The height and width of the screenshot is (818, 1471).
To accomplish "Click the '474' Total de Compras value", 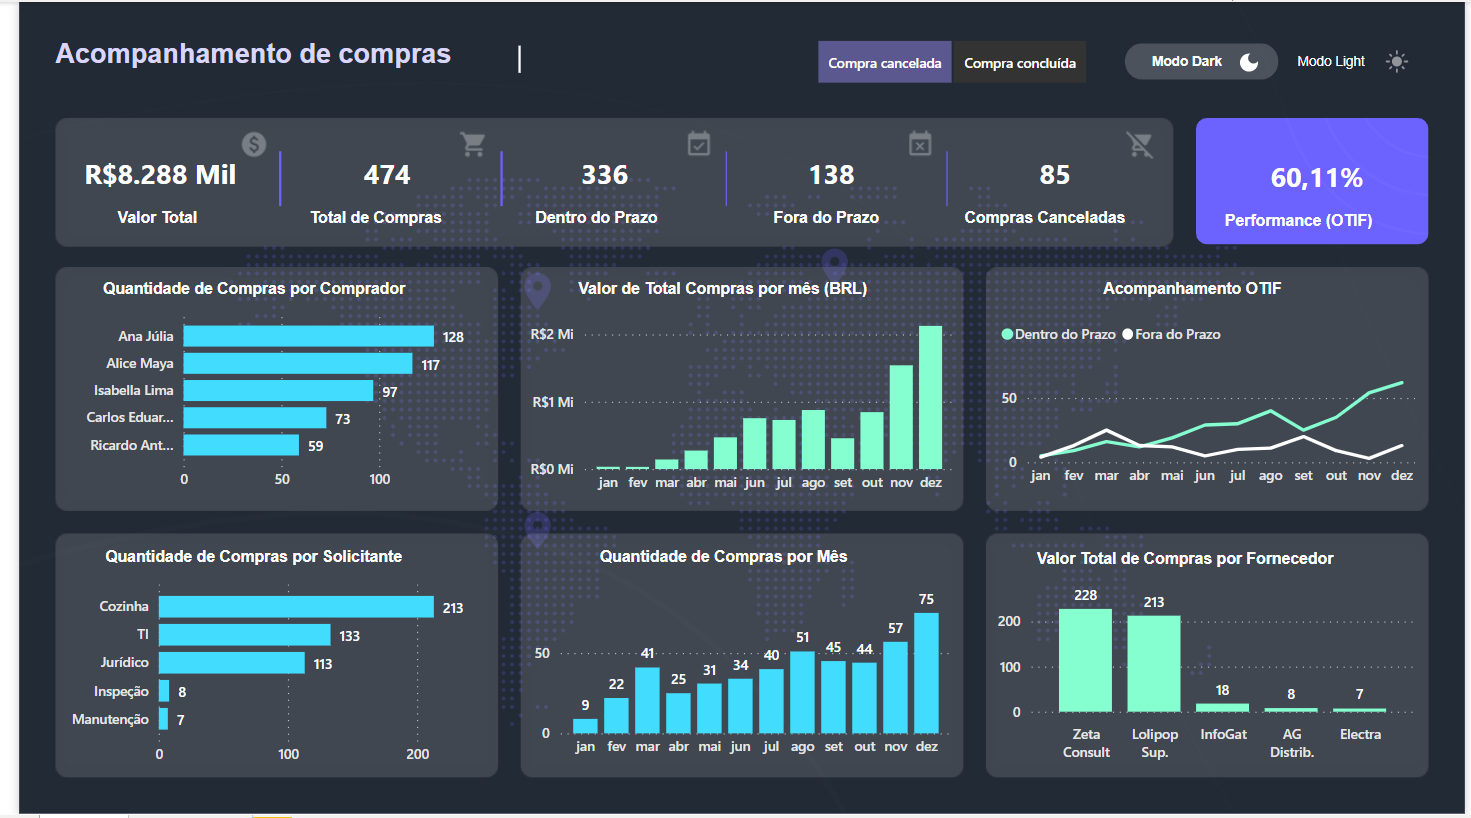I will (x=387, y=175).
